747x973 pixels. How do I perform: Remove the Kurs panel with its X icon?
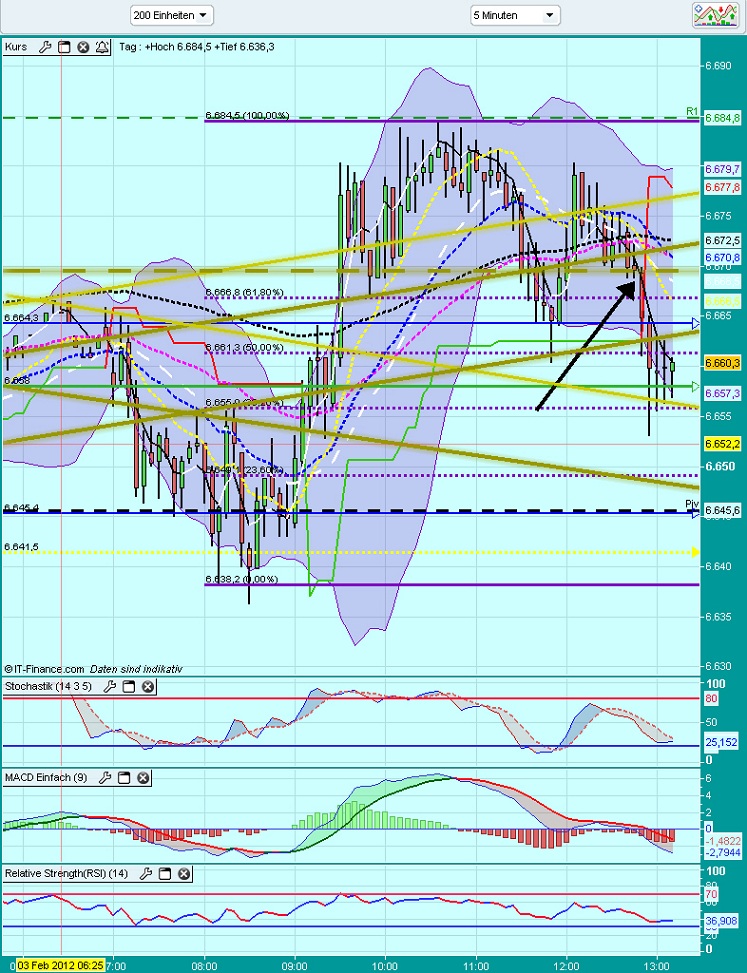83,47
